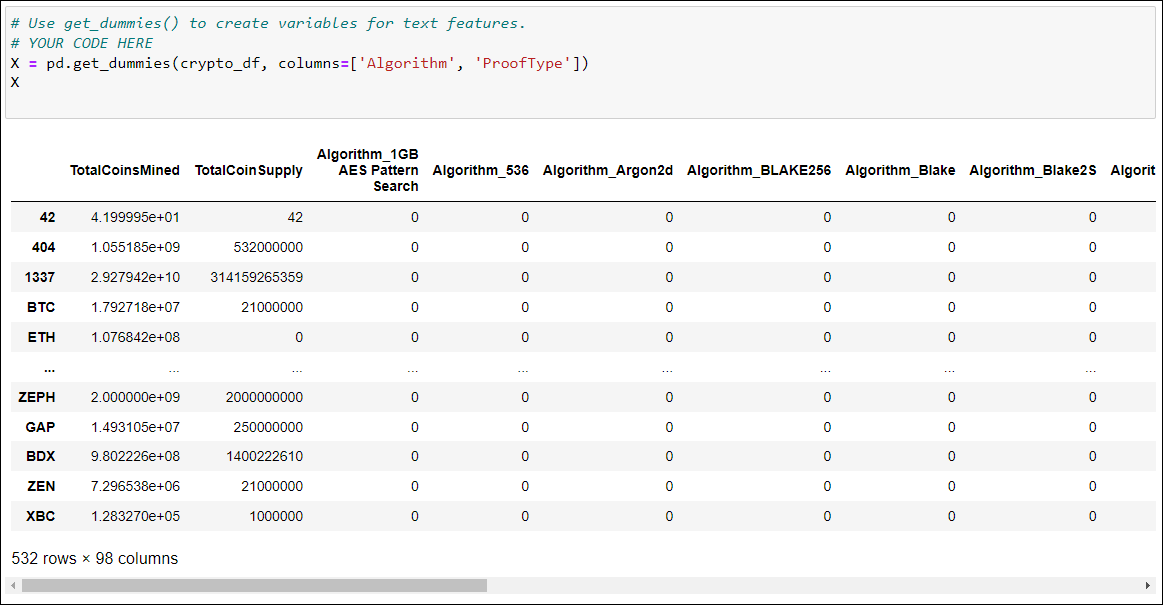The image size is (1163, 605).
Task: Click TotalCoinSupply value 1400222610
Action: coord(264,457)
